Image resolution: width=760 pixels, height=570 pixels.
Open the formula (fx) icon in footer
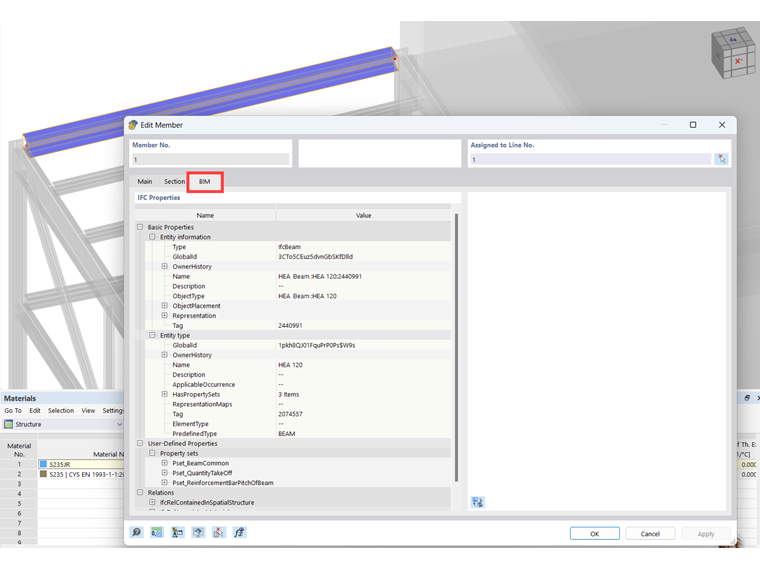(x=239, y=532)
